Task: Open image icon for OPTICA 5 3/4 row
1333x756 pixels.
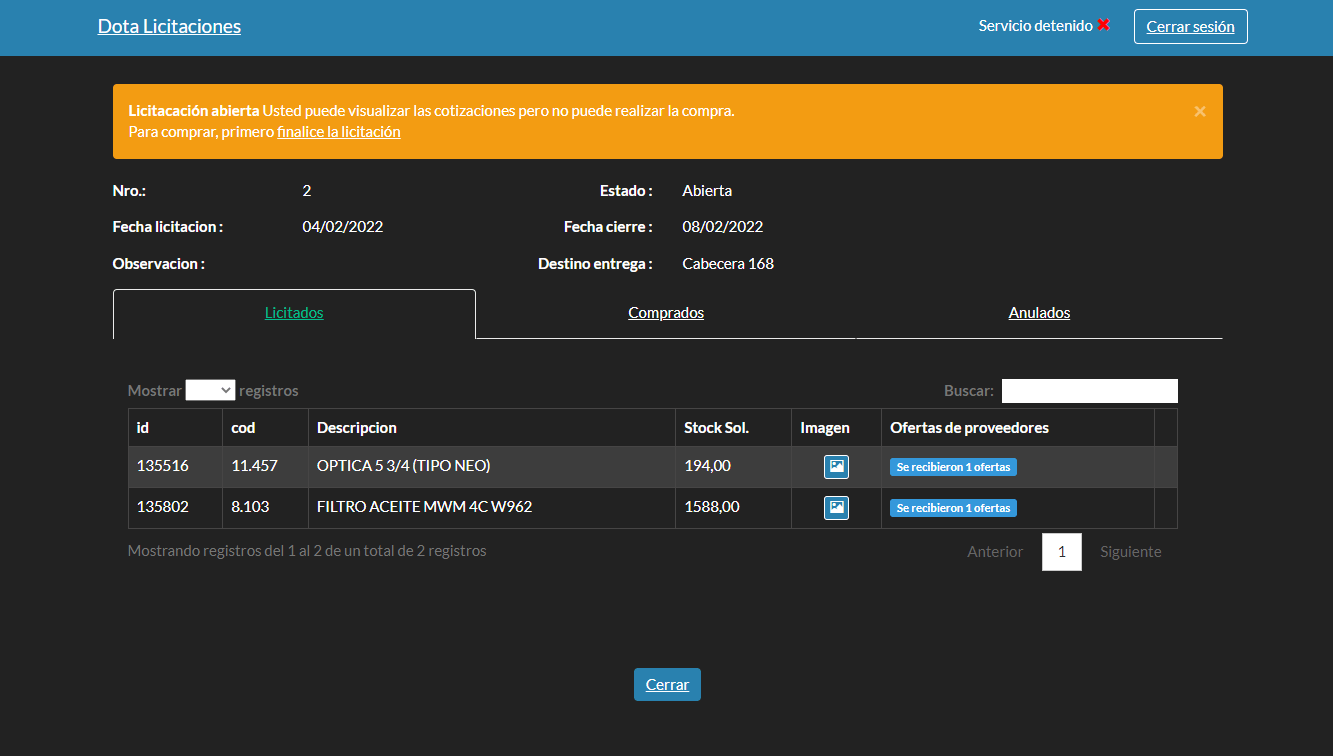Action: click(x=836, y=467)
